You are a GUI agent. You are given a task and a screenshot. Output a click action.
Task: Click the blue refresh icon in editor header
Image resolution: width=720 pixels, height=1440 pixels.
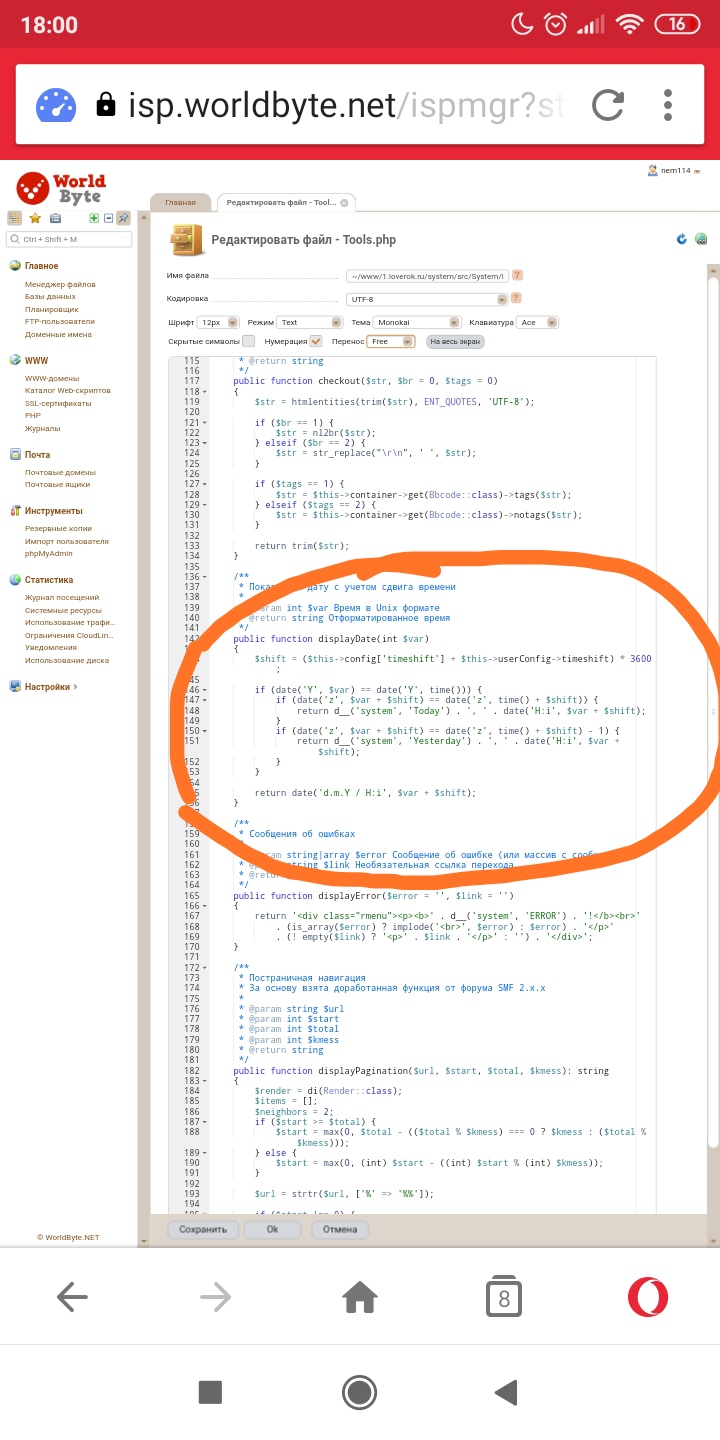[682, 239]
